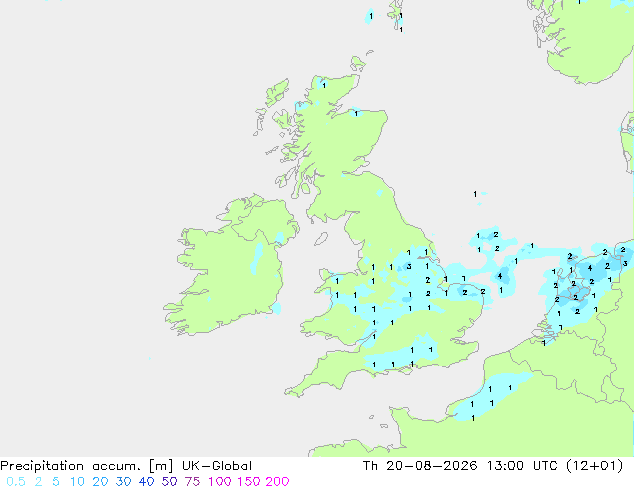Click the 4 value over the North Sea
The image size is (634, 490).
pos(500,276)
